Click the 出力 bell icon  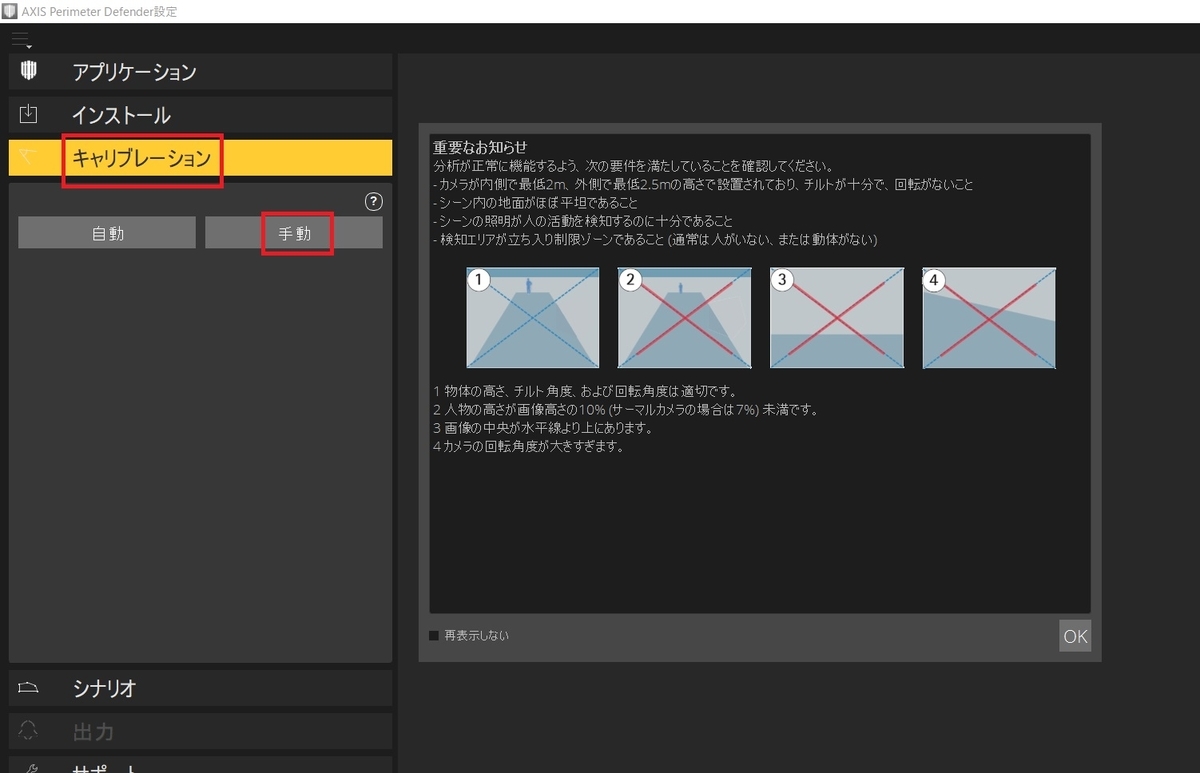click(x=29, y=732)
